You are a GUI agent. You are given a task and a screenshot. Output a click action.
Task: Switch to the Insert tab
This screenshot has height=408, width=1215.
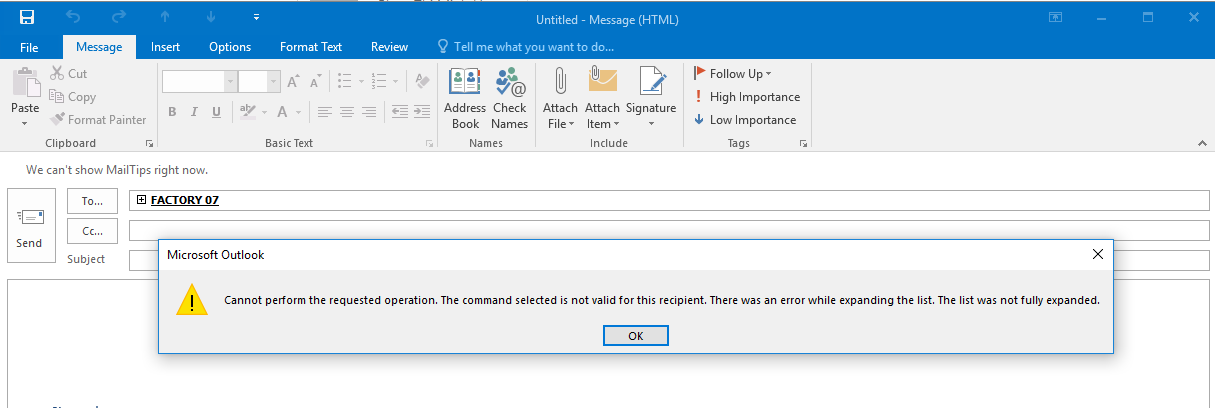pyautogui.click(x=166, y=47)
